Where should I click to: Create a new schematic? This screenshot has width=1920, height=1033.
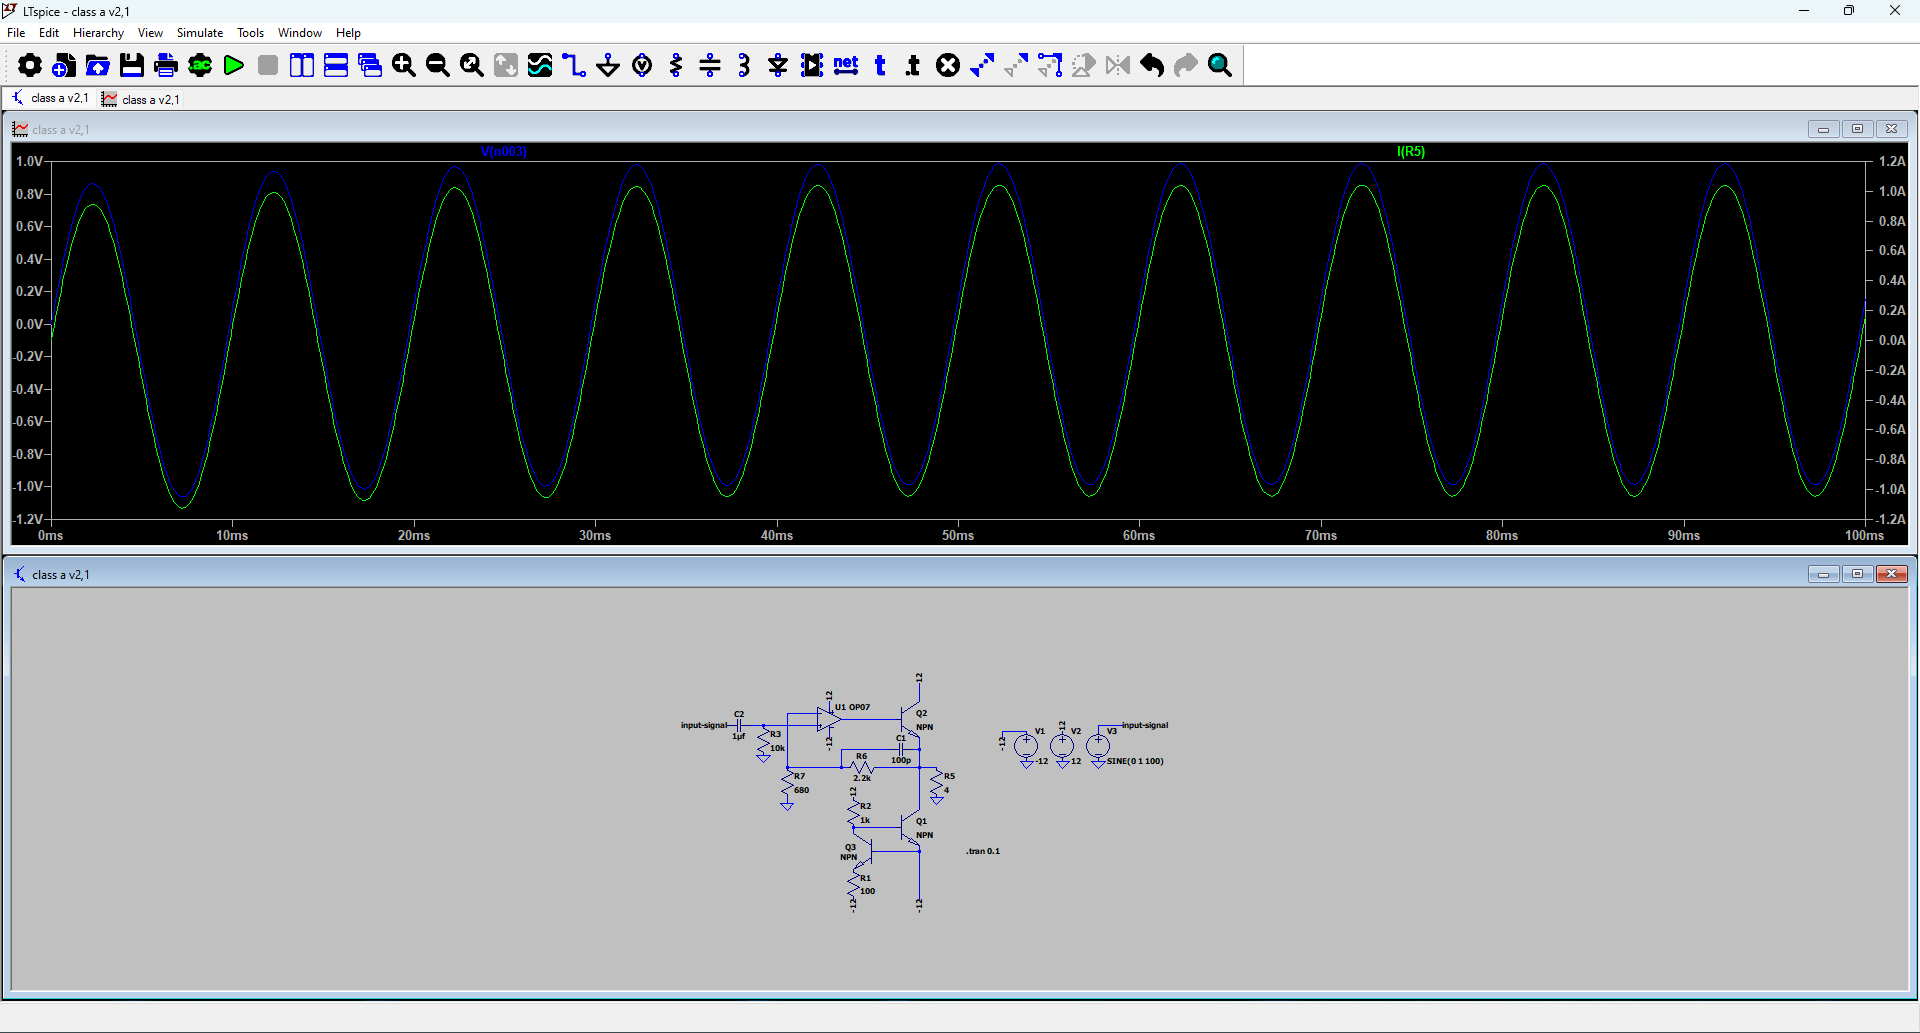point(64,66)
